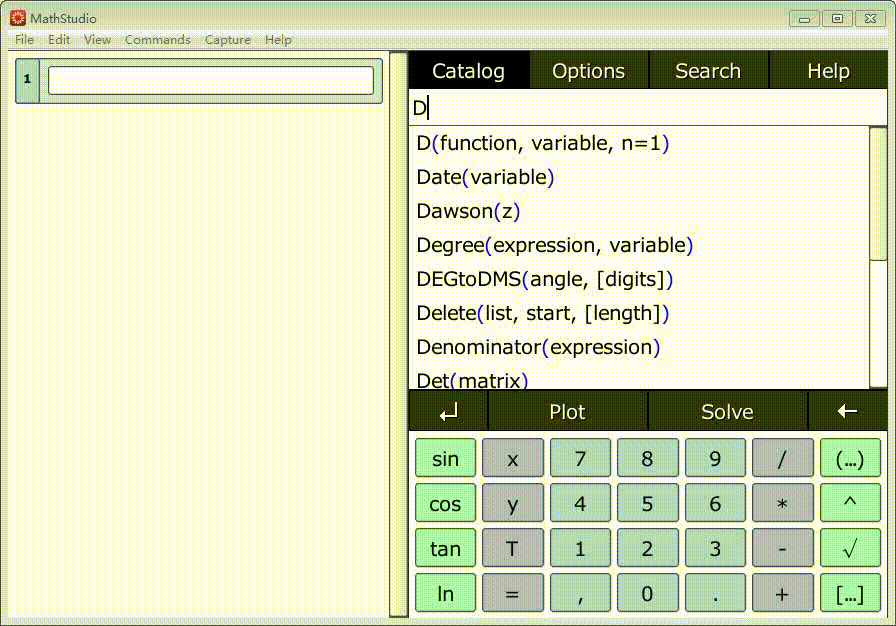Open the Help menu in menu bar
The image size is (896, 626).
tap(278, 39)
